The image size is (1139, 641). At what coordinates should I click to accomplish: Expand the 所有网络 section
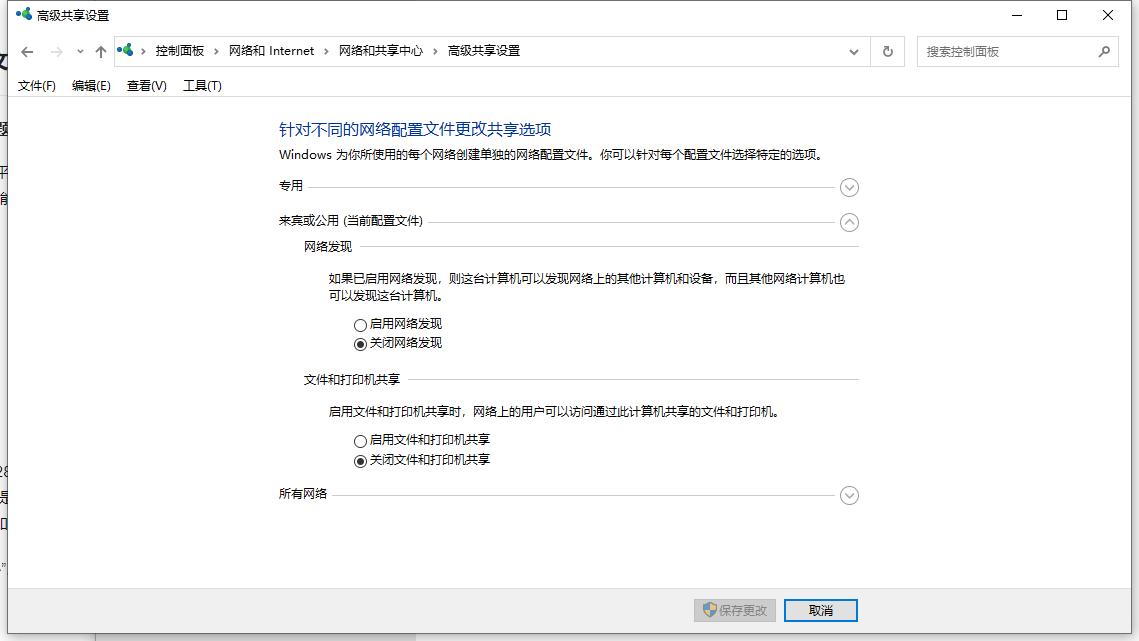[x=849, y=495]
